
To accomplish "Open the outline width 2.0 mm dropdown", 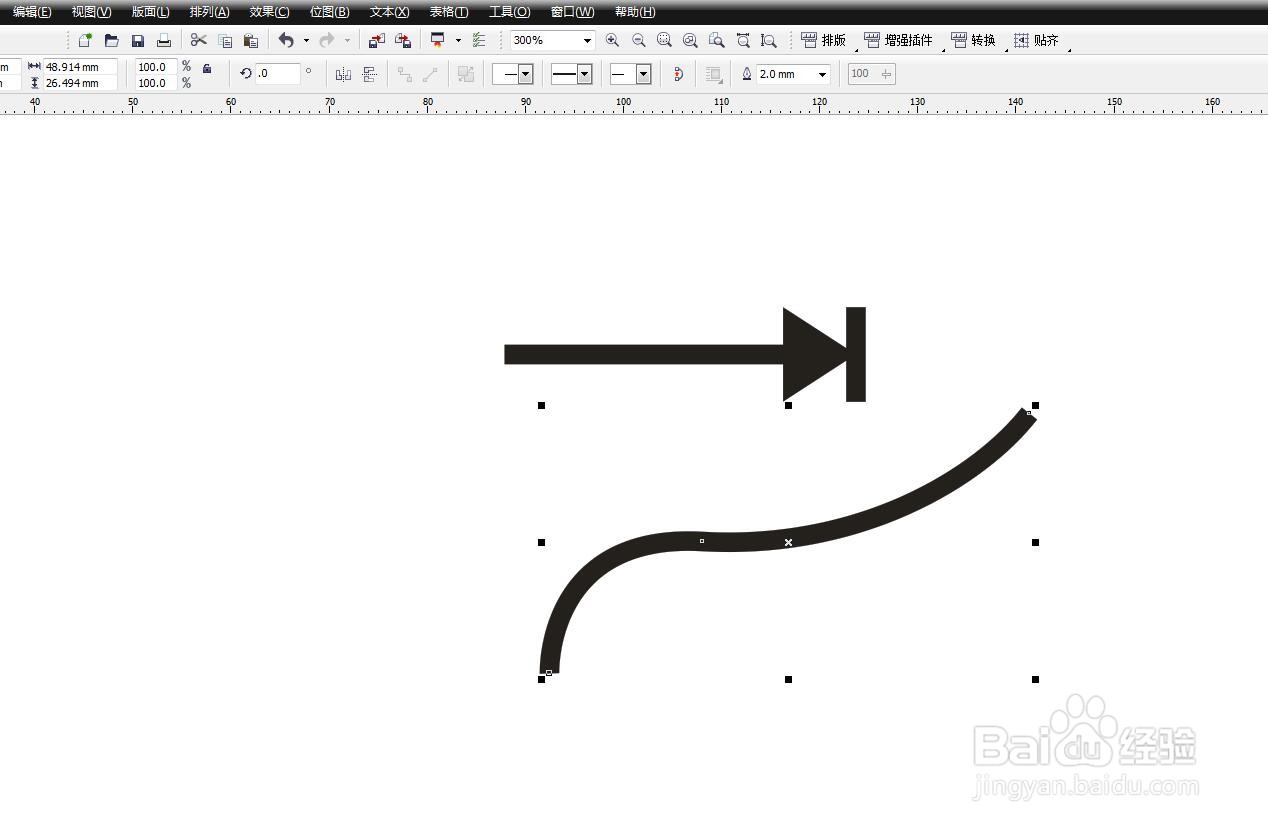I will click(822, 73).
